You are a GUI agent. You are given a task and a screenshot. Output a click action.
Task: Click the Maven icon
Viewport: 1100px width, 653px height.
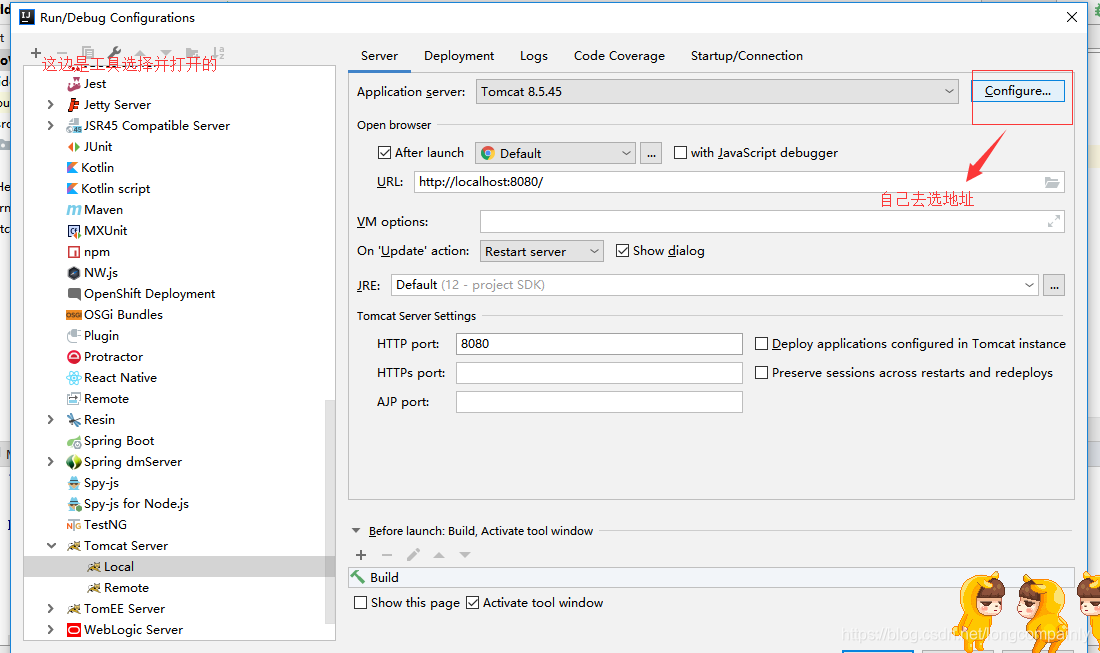click(74, 210)
